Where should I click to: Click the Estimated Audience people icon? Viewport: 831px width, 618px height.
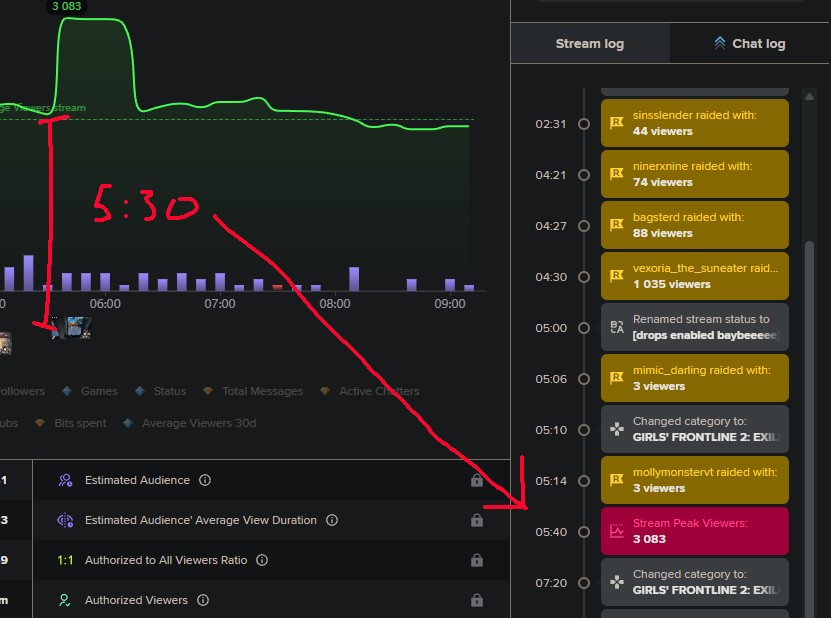tap(65, 480)
